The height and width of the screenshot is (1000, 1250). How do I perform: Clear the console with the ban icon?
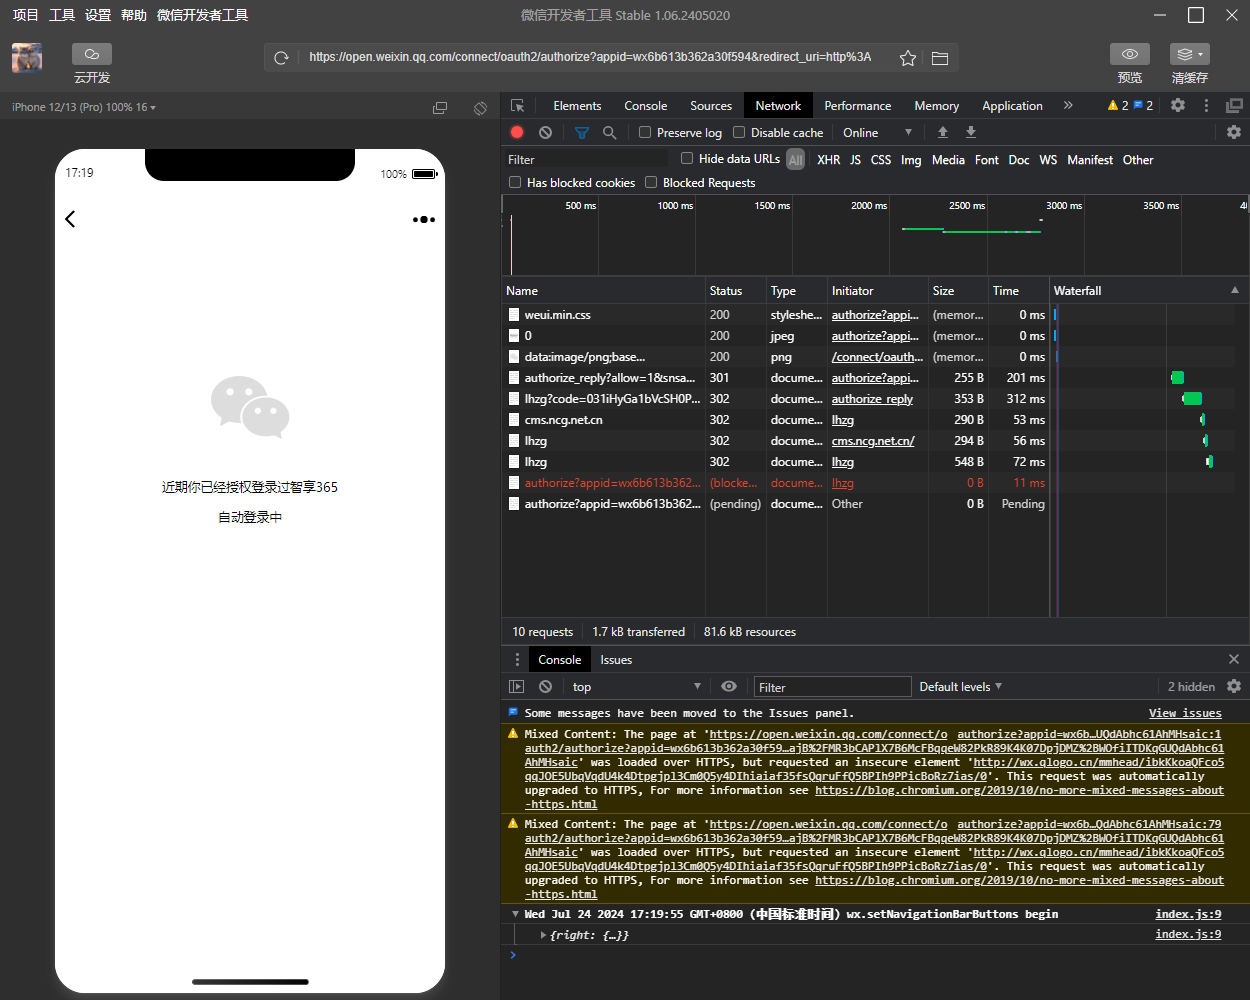(545, 687)
